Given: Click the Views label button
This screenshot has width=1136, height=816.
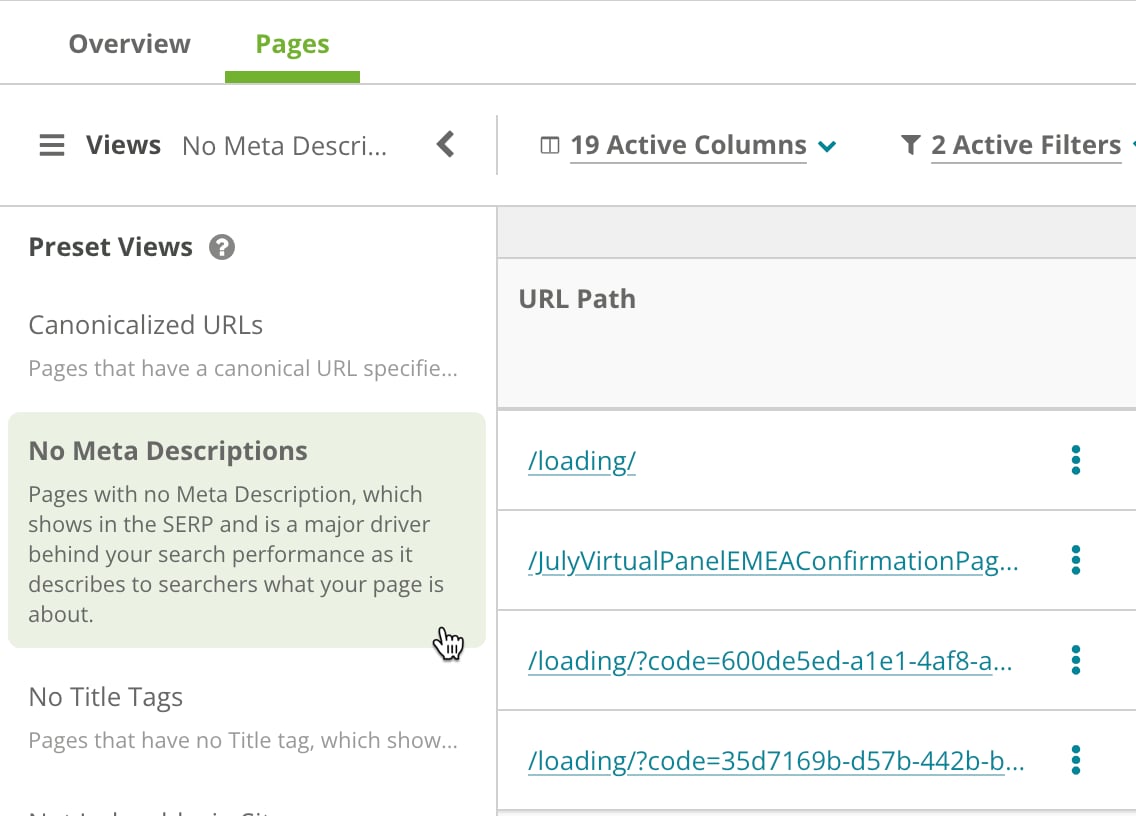Looking at the screenshot, I should tap(123, 145).
